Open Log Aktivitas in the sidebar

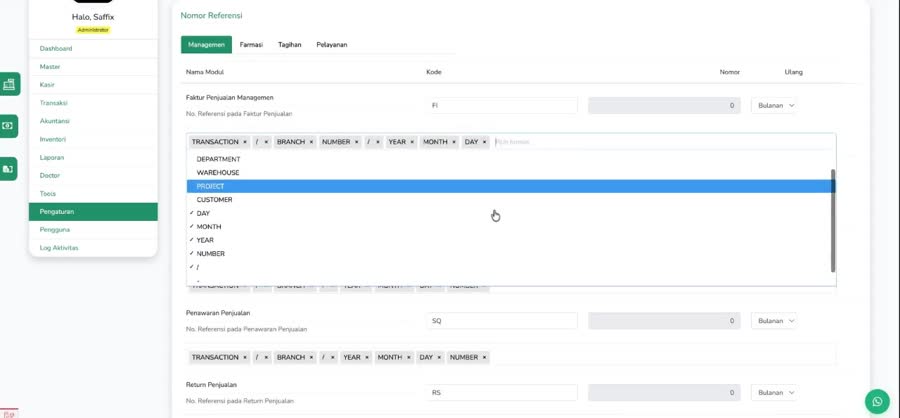[93, 248]
